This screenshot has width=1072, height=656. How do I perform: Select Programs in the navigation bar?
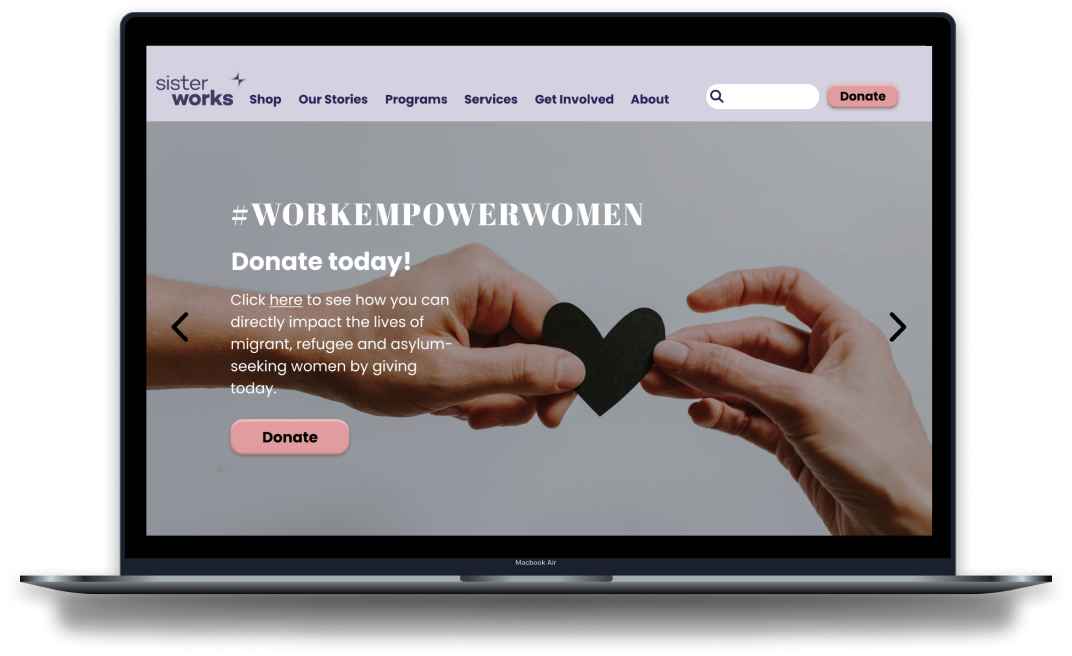point(416,99)
